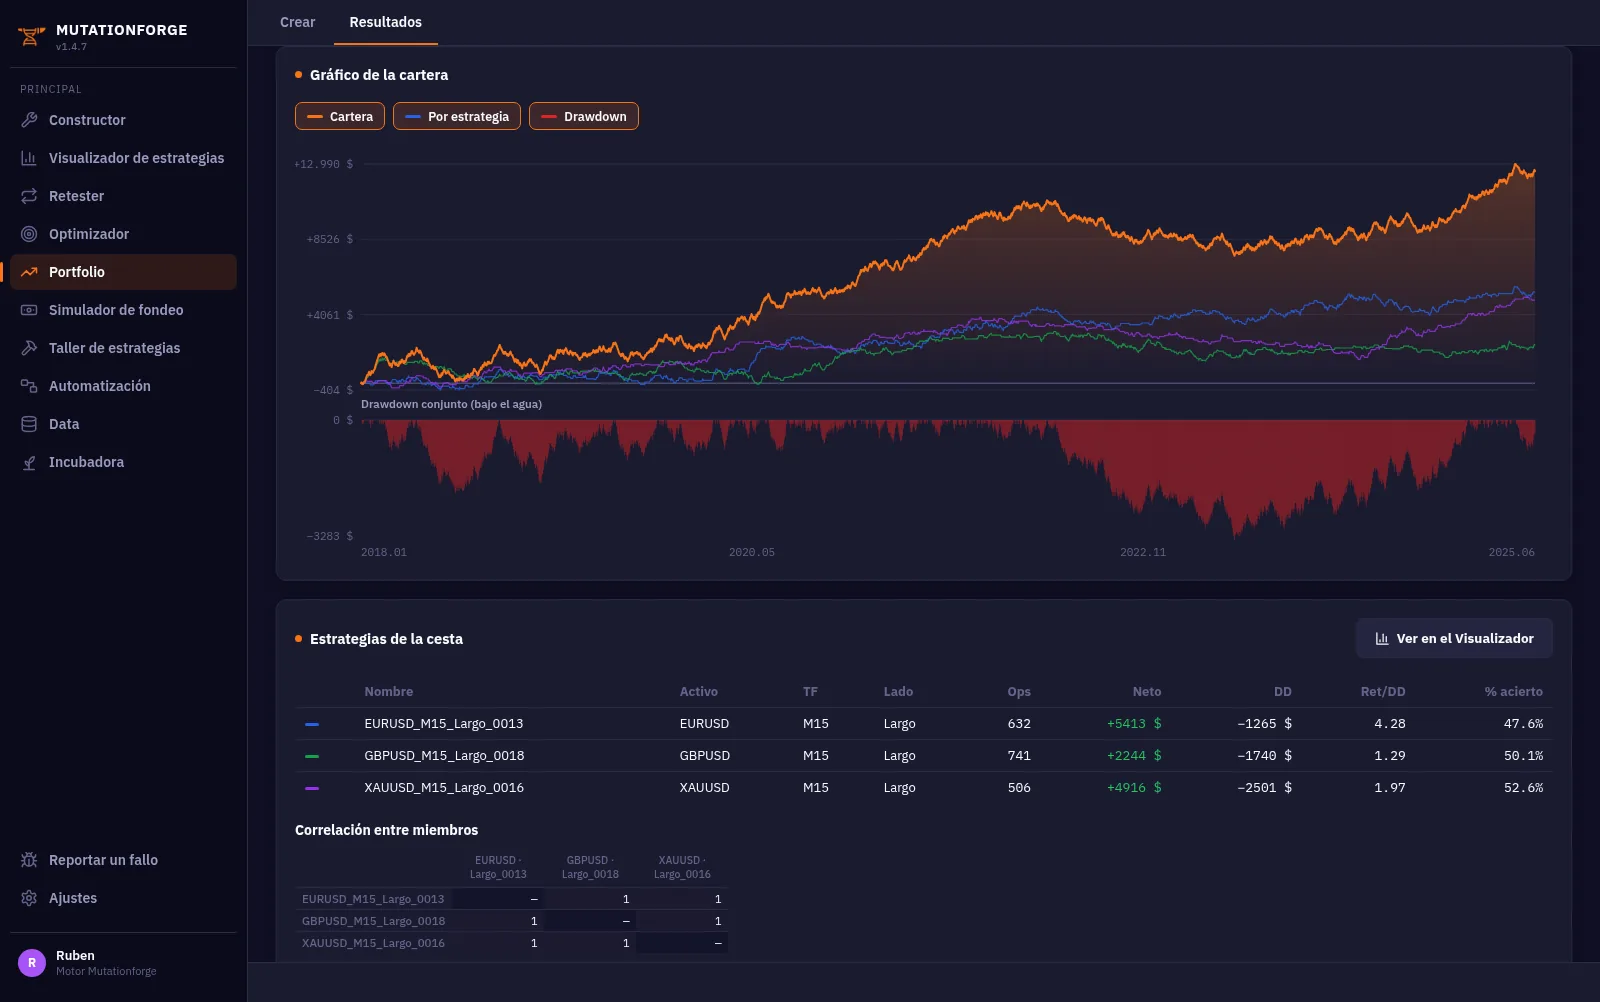Click the +5413 $ net value
1600x1002 pixels.
click(1134, 724)
